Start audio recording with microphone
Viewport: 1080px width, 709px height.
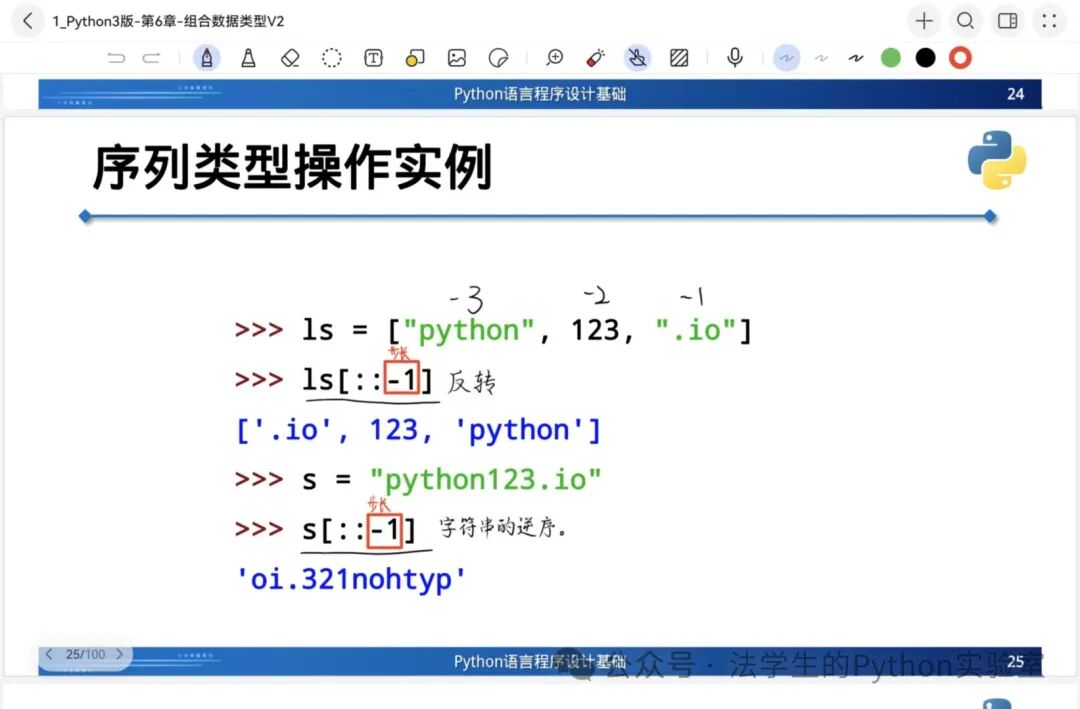pos(735,58)
